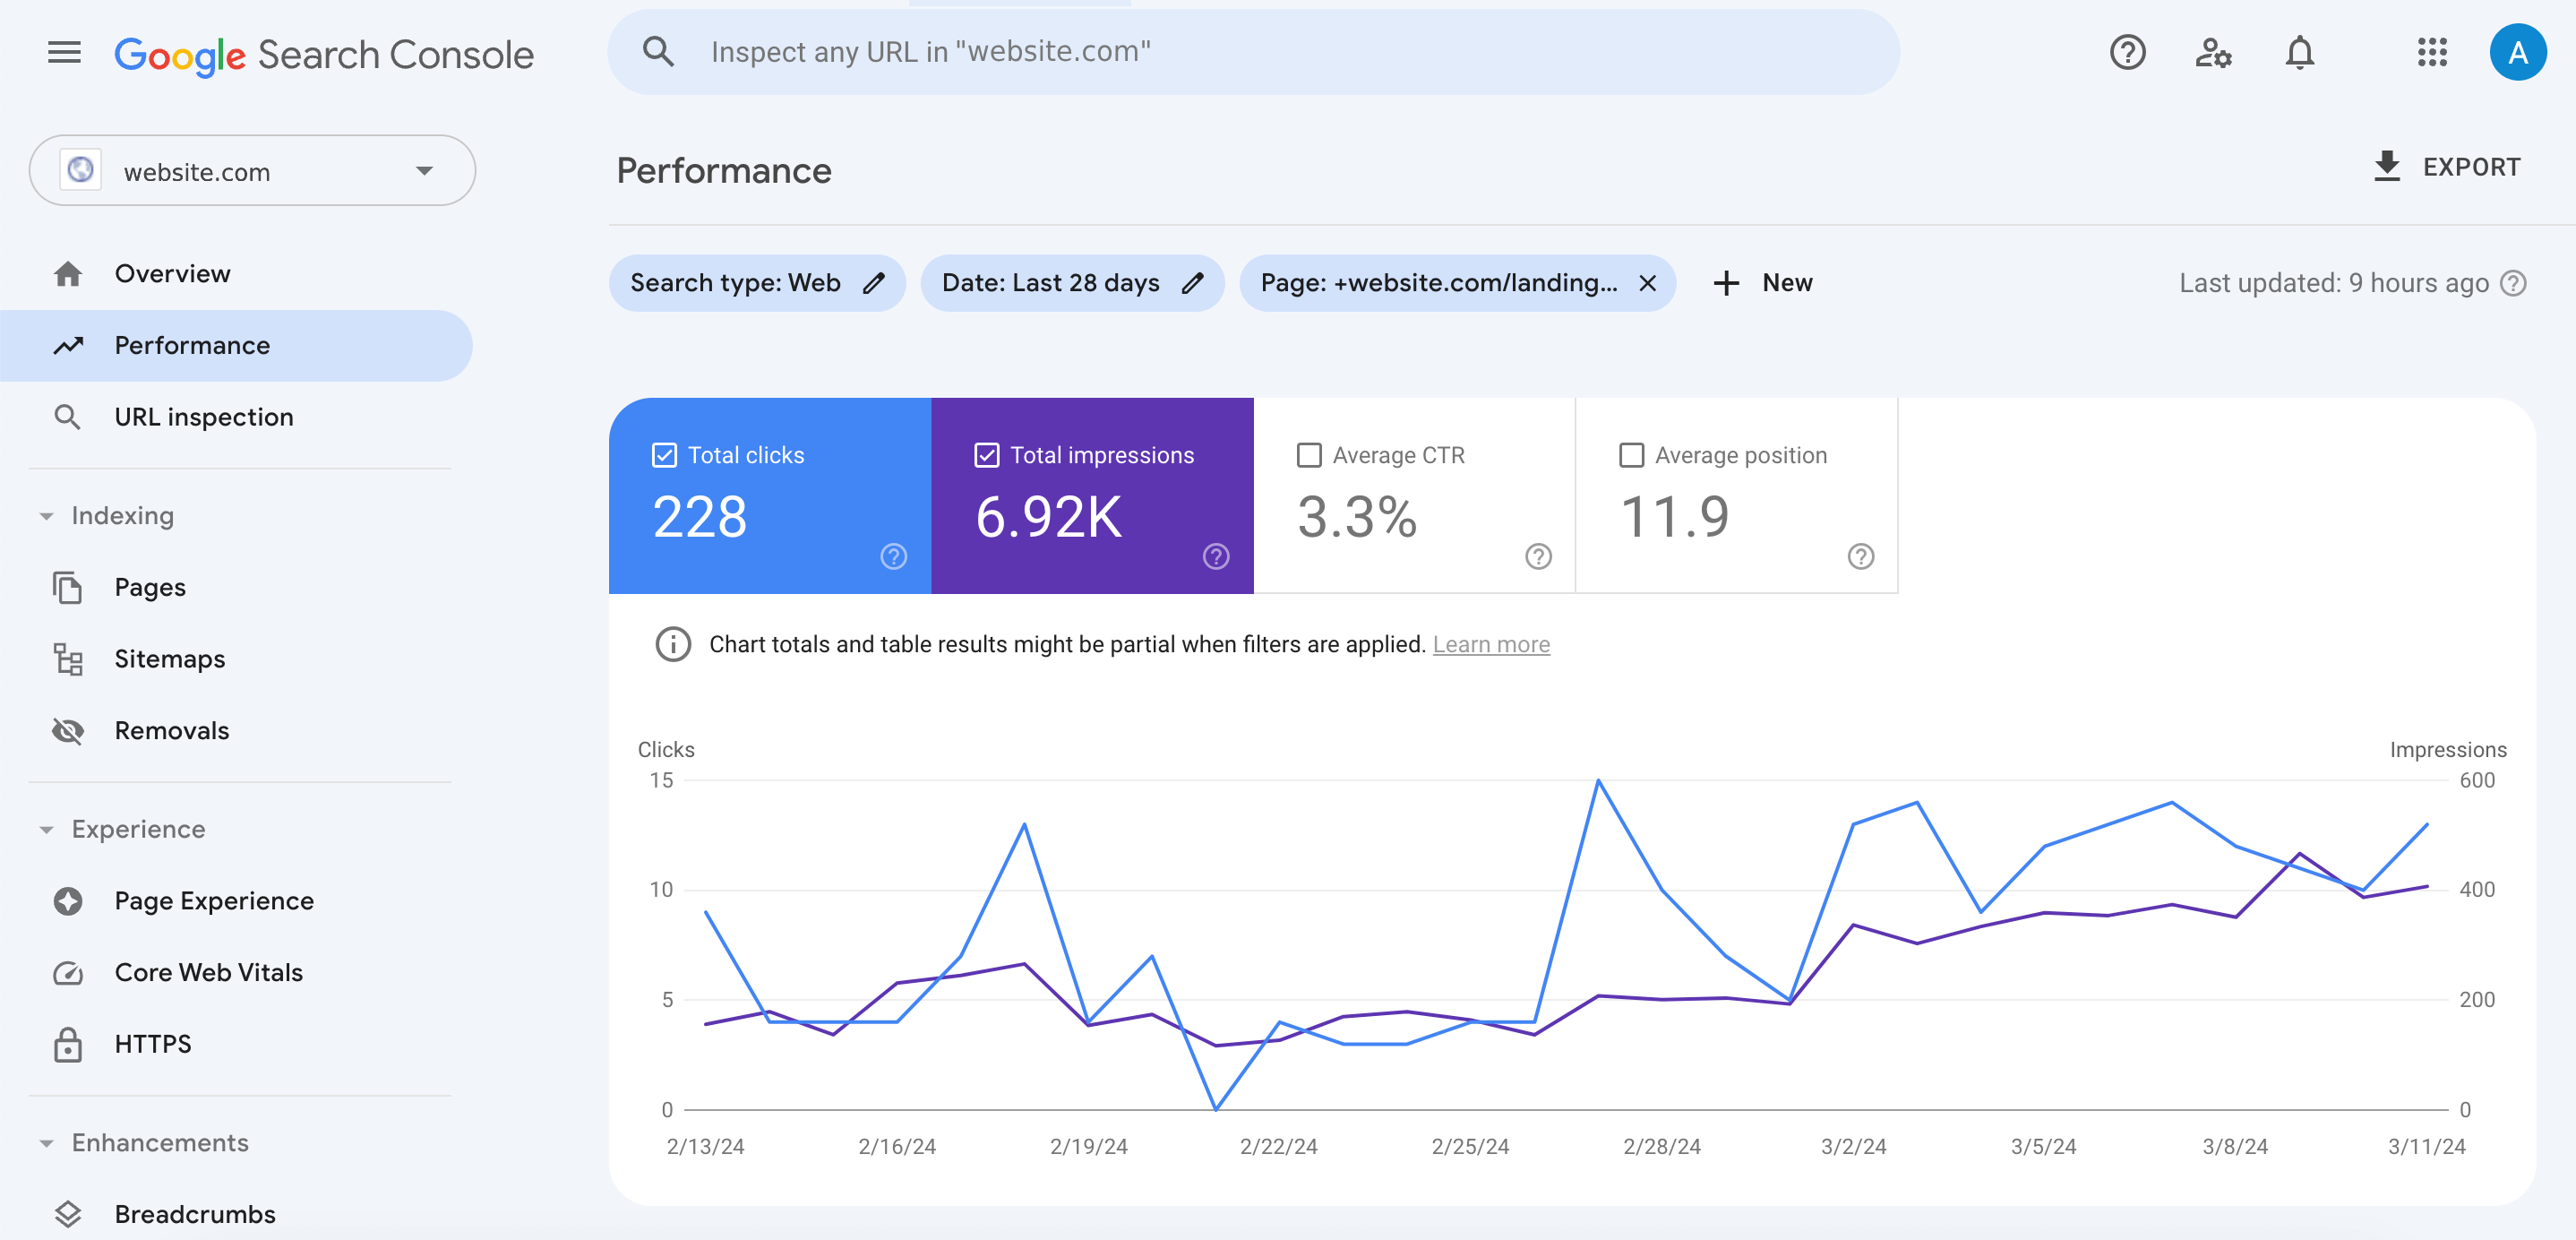Click the Learn more link
Screen dimensions: 2576x1240
(1490, 642)
